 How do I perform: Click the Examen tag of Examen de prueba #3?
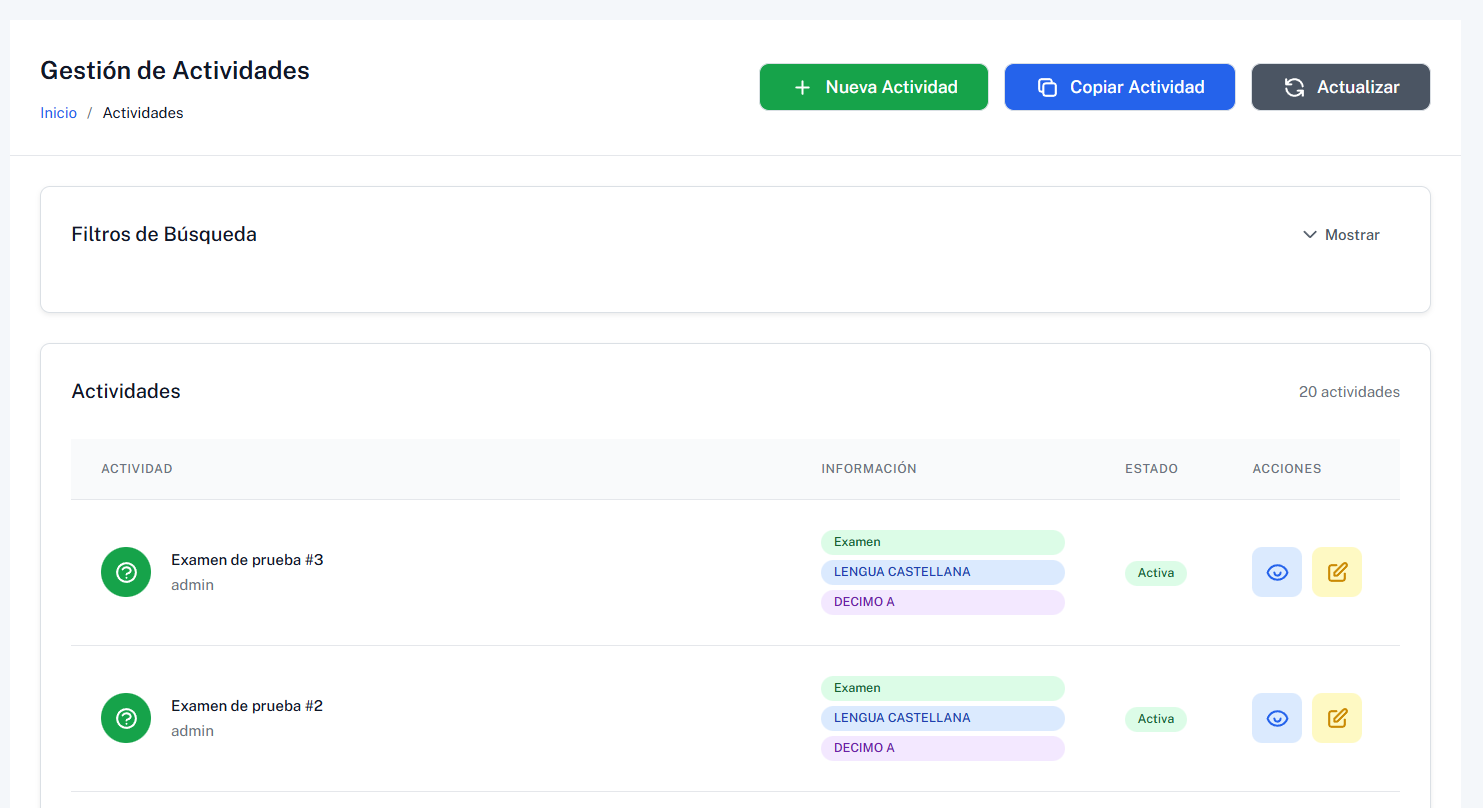pyautogui.click(x=943, y=542)
